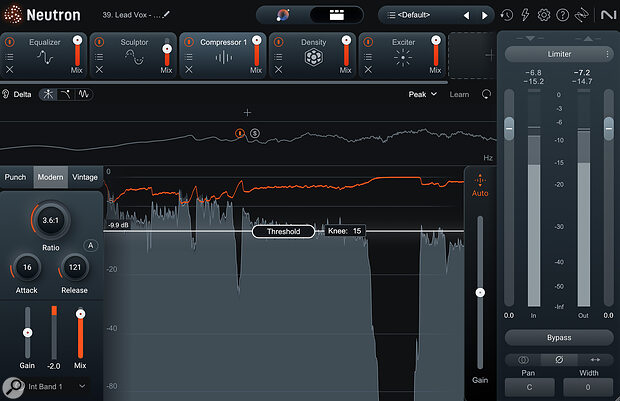Viewport: 620px width, 401px height.
Task: Click the inter-plugin communication icon beside help
Action: 581,15
